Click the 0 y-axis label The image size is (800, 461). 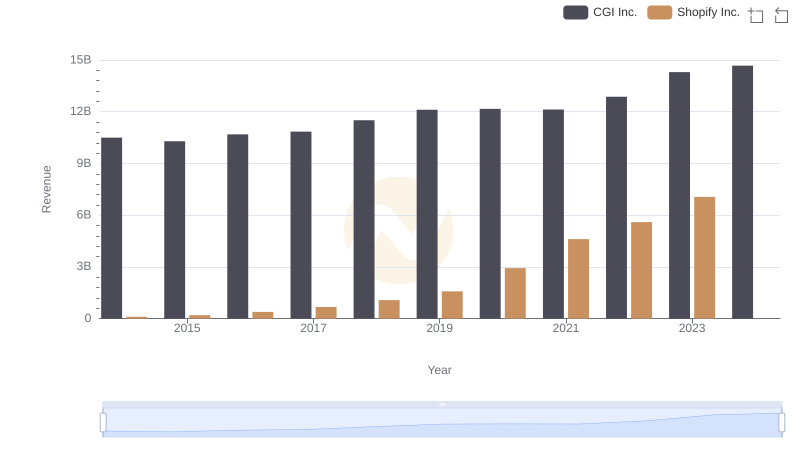point(88,319)
